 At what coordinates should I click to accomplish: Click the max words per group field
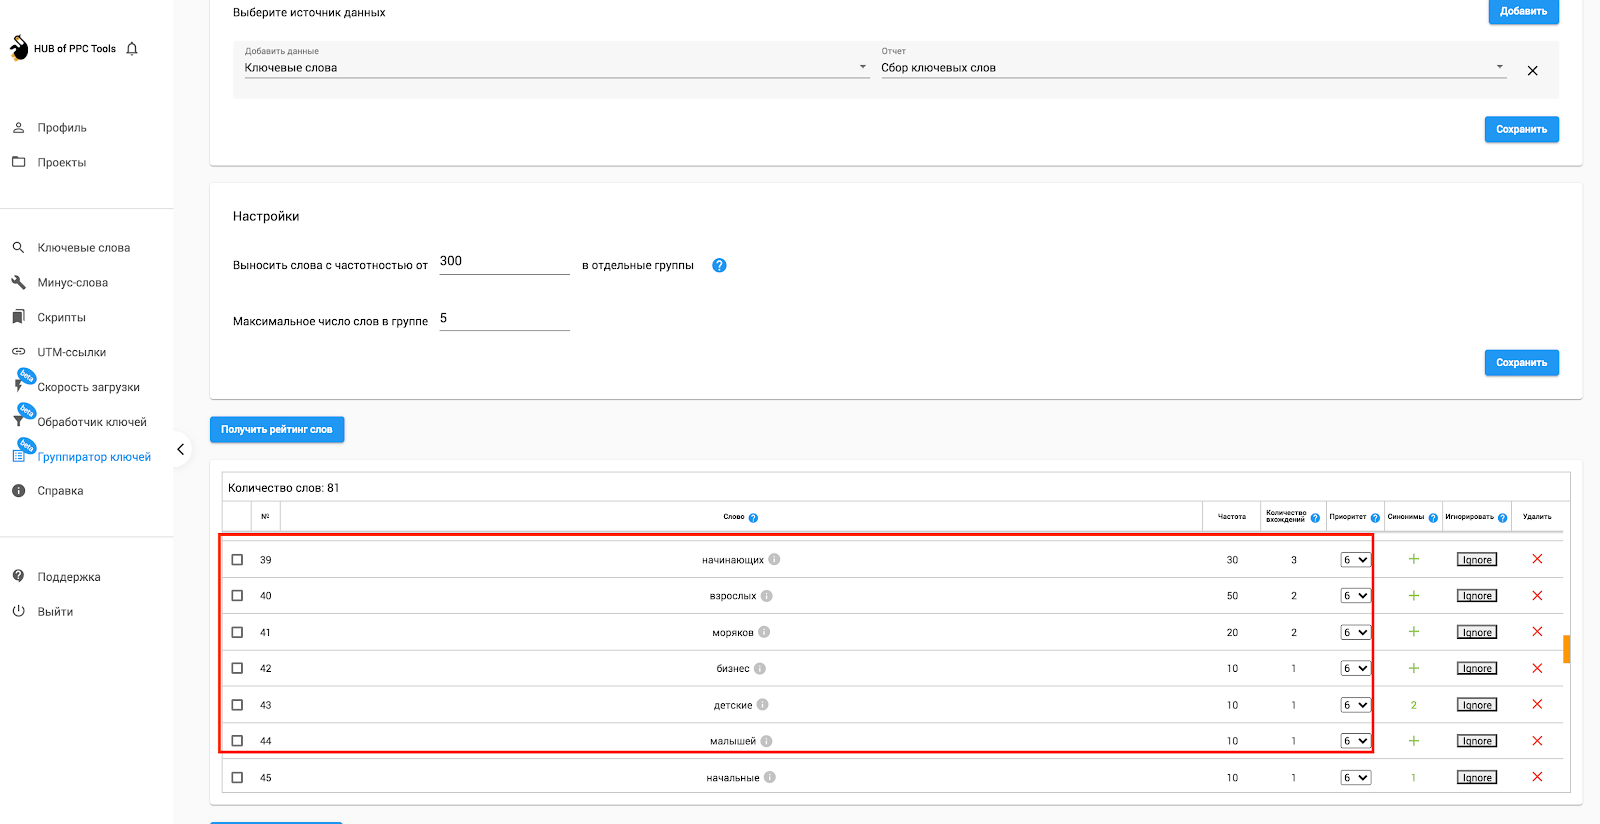(504, 319)
